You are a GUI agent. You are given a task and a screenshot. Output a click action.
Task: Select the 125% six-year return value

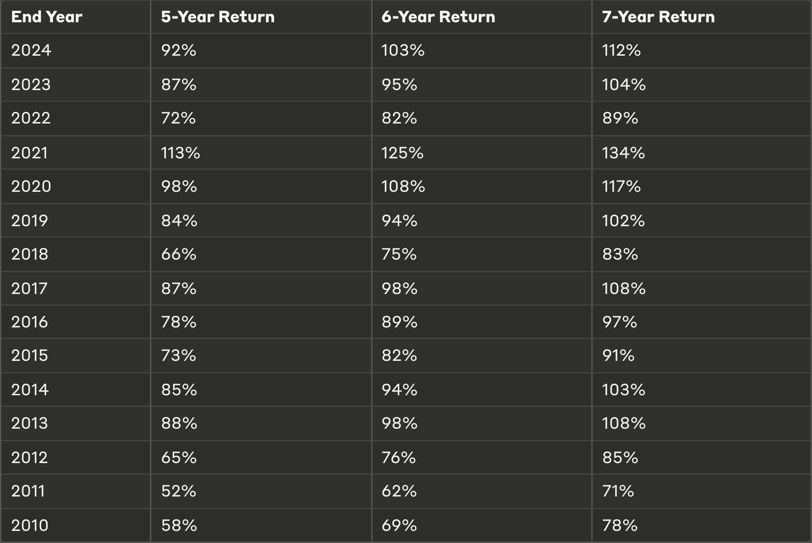(x=402, y=153)
